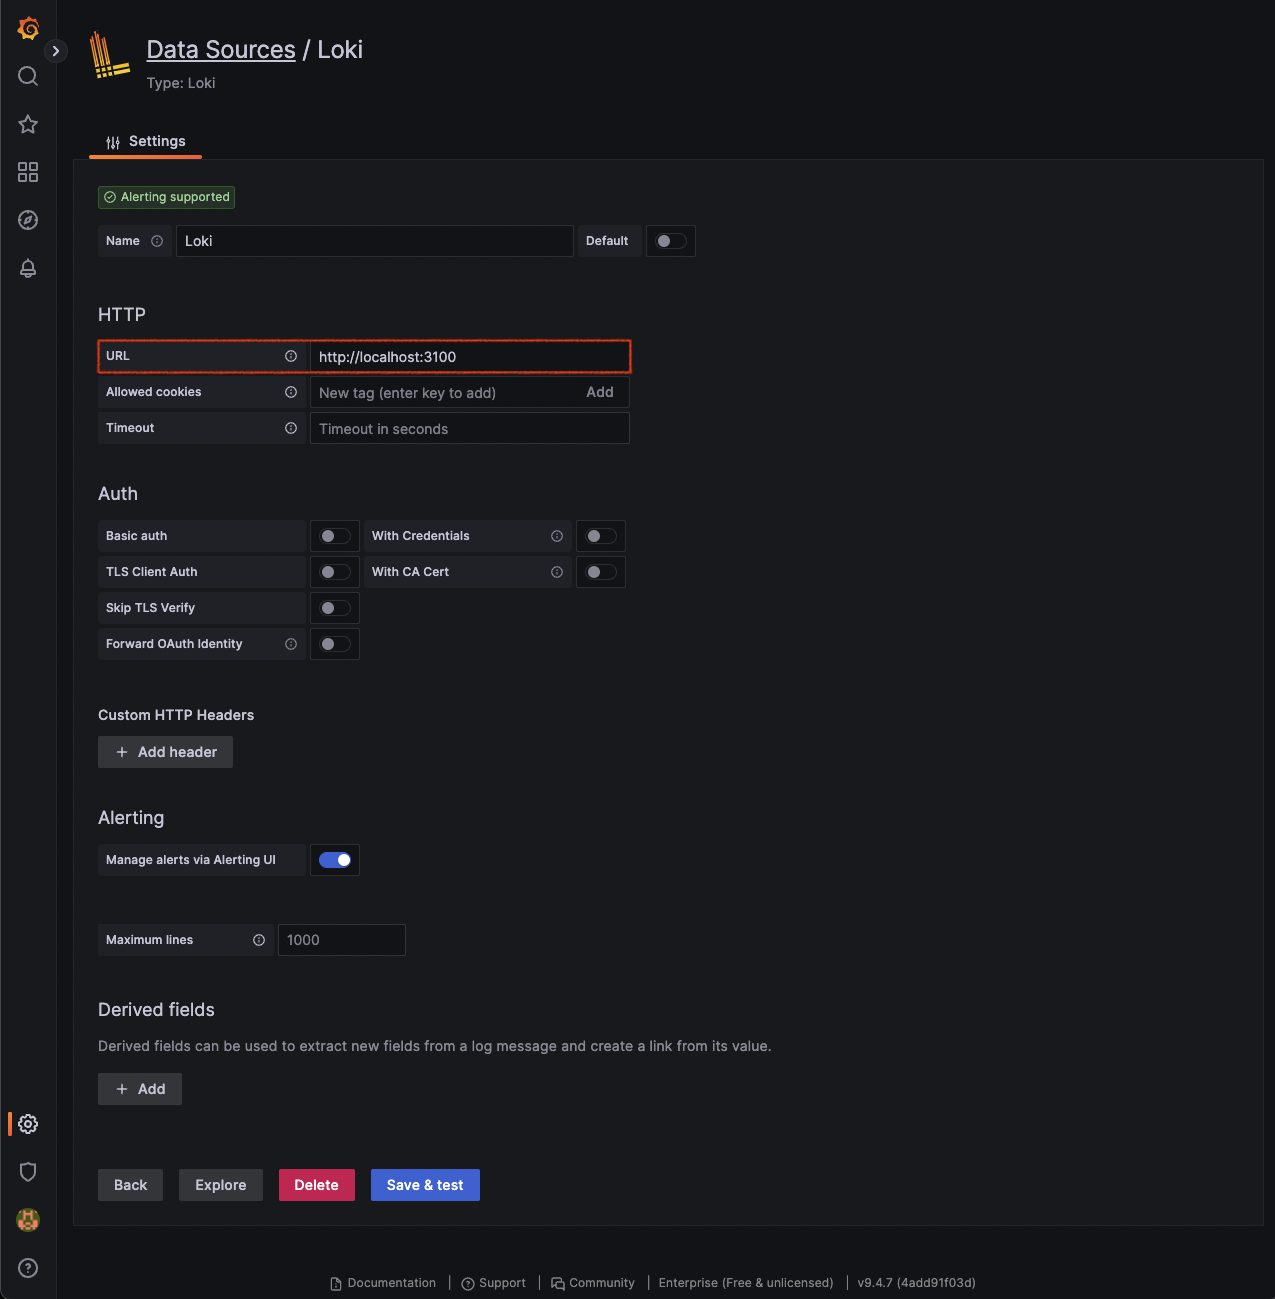Screen dimensions: 1275x1299
Task: Open the Configuration gear icon
Action: pyautogui.click(x=28, y=1124)
